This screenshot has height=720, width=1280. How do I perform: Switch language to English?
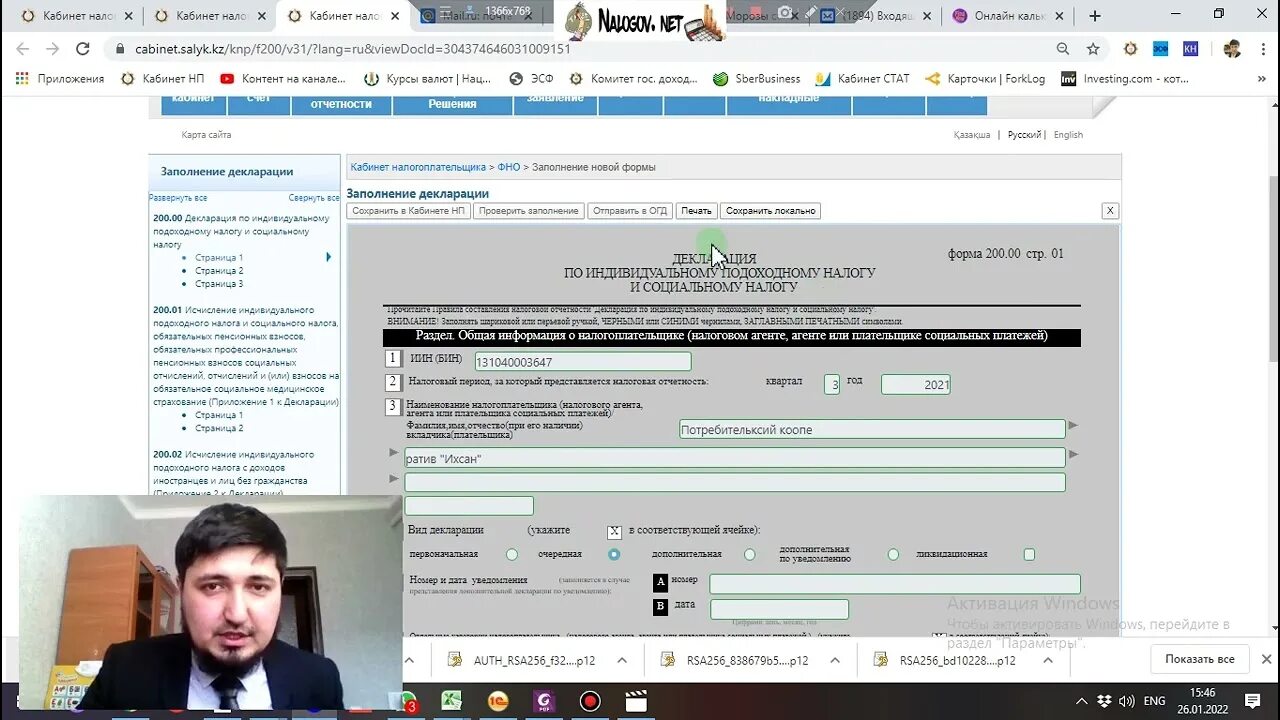1068,135
